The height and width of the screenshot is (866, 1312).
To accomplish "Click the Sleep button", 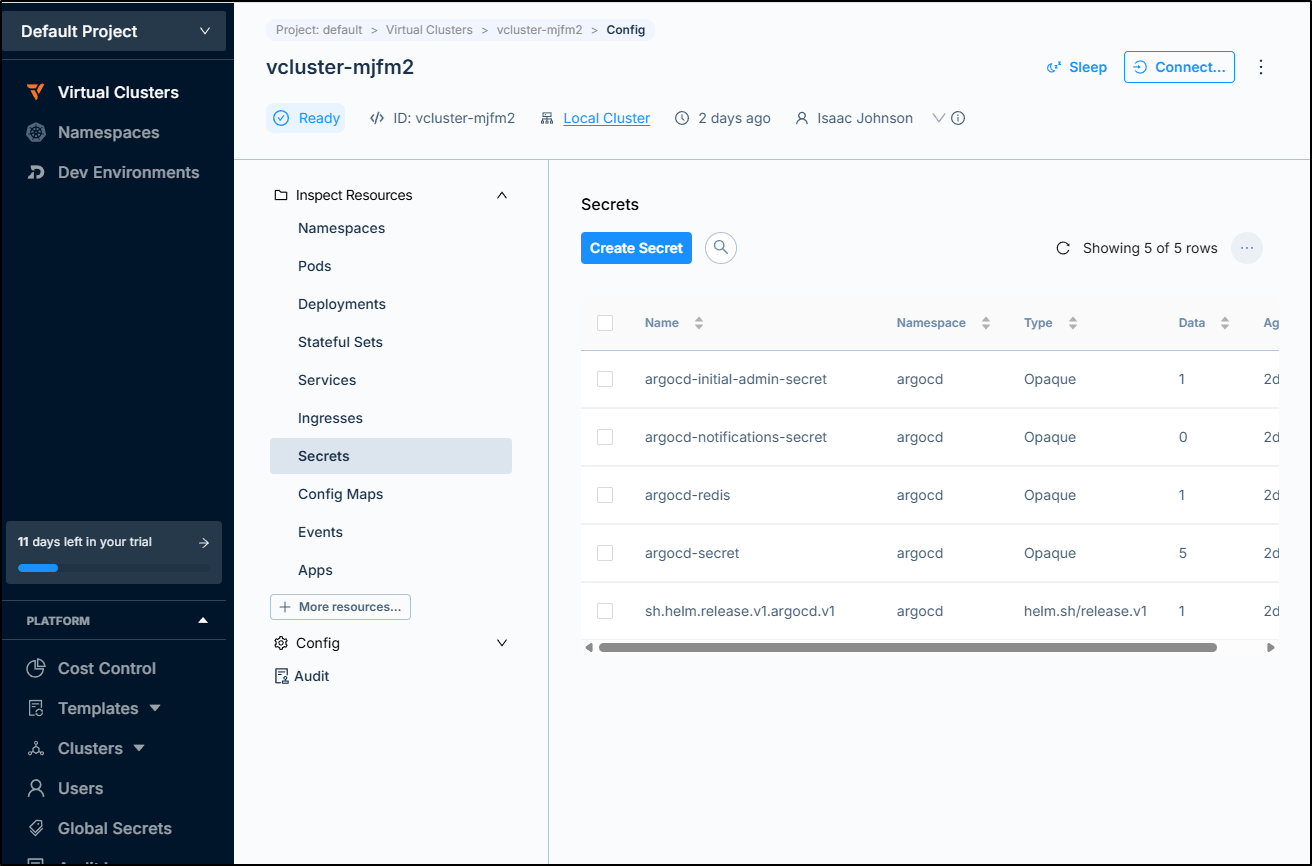I will coord(1076,67).
